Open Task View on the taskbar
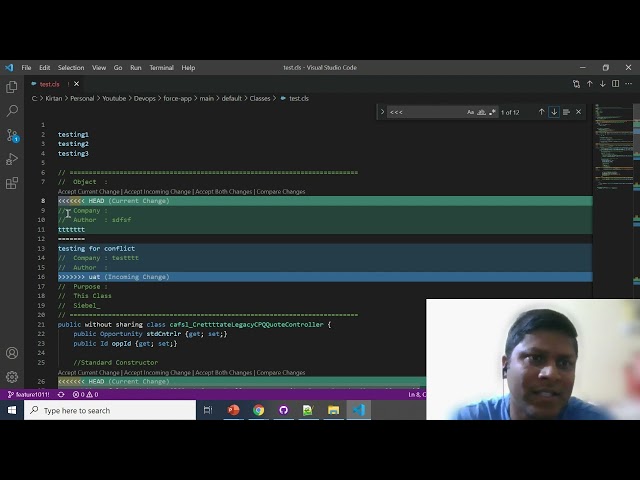Screen dimensions: 640x480 [208, 410]
